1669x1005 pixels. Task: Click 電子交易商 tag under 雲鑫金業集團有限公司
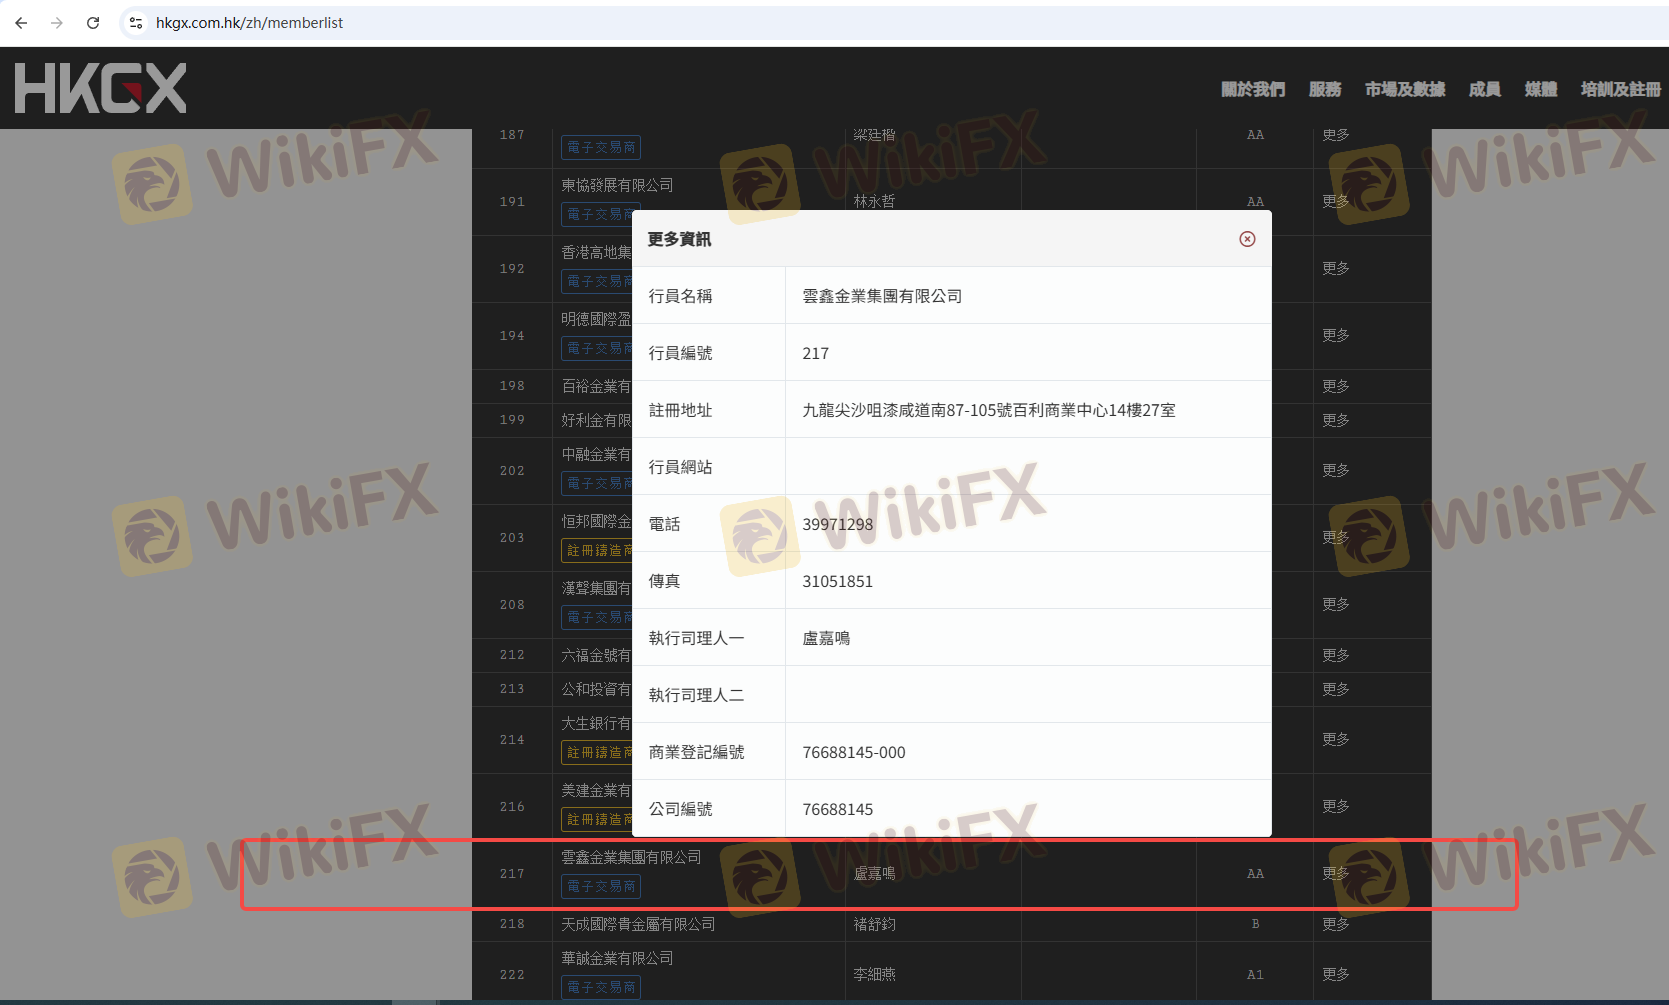pyautogui.click(x=601, y=886)
